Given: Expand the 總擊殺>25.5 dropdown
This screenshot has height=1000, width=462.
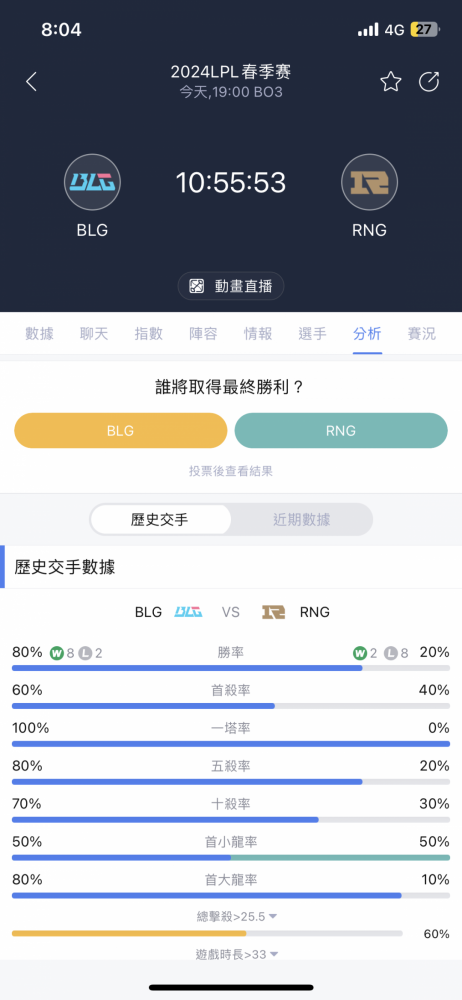Looking at the screenshot, I should click(237, 916).
